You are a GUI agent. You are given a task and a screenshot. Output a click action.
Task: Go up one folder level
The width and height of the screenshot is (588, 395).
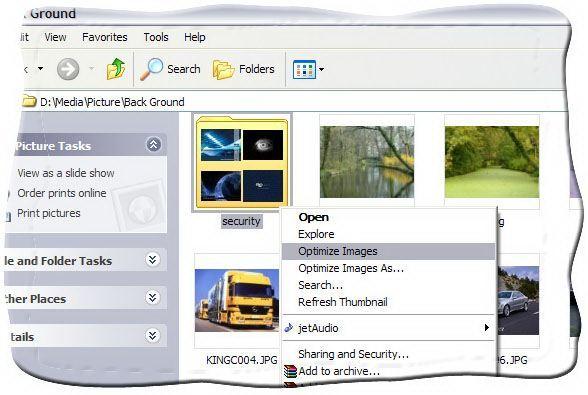tap(116, 69)
